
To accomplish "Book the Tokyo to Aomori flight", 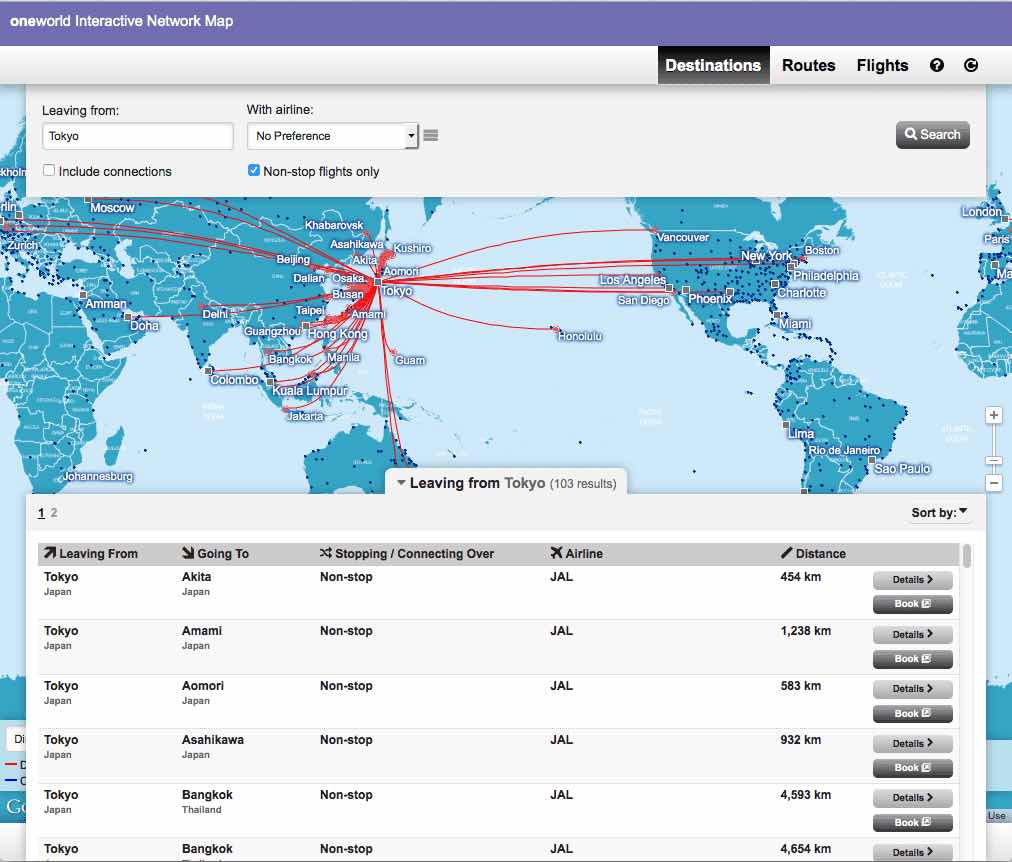I will (x=913, y=714).
